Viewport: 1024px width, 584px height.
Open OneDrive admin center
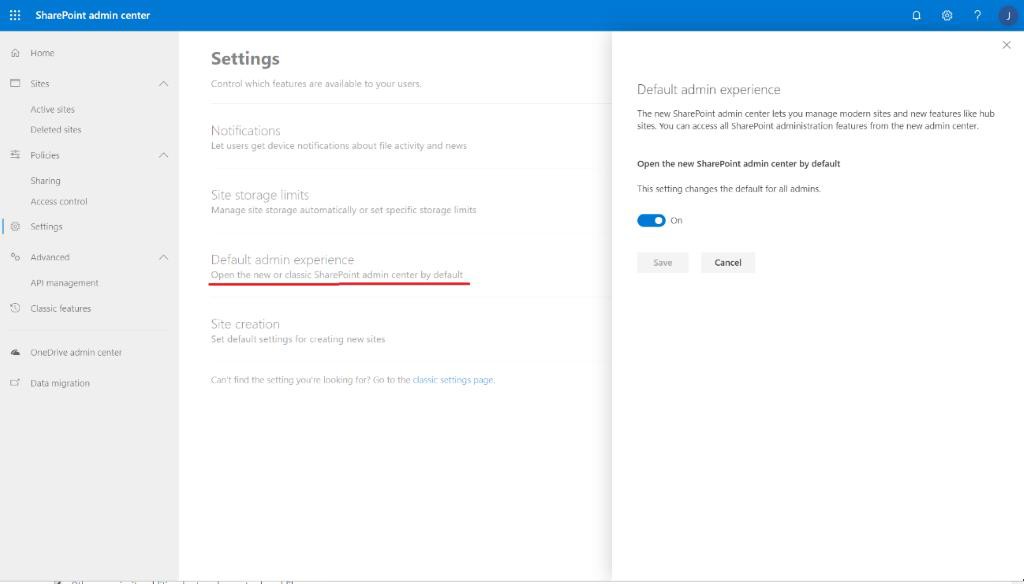(76, 353)
